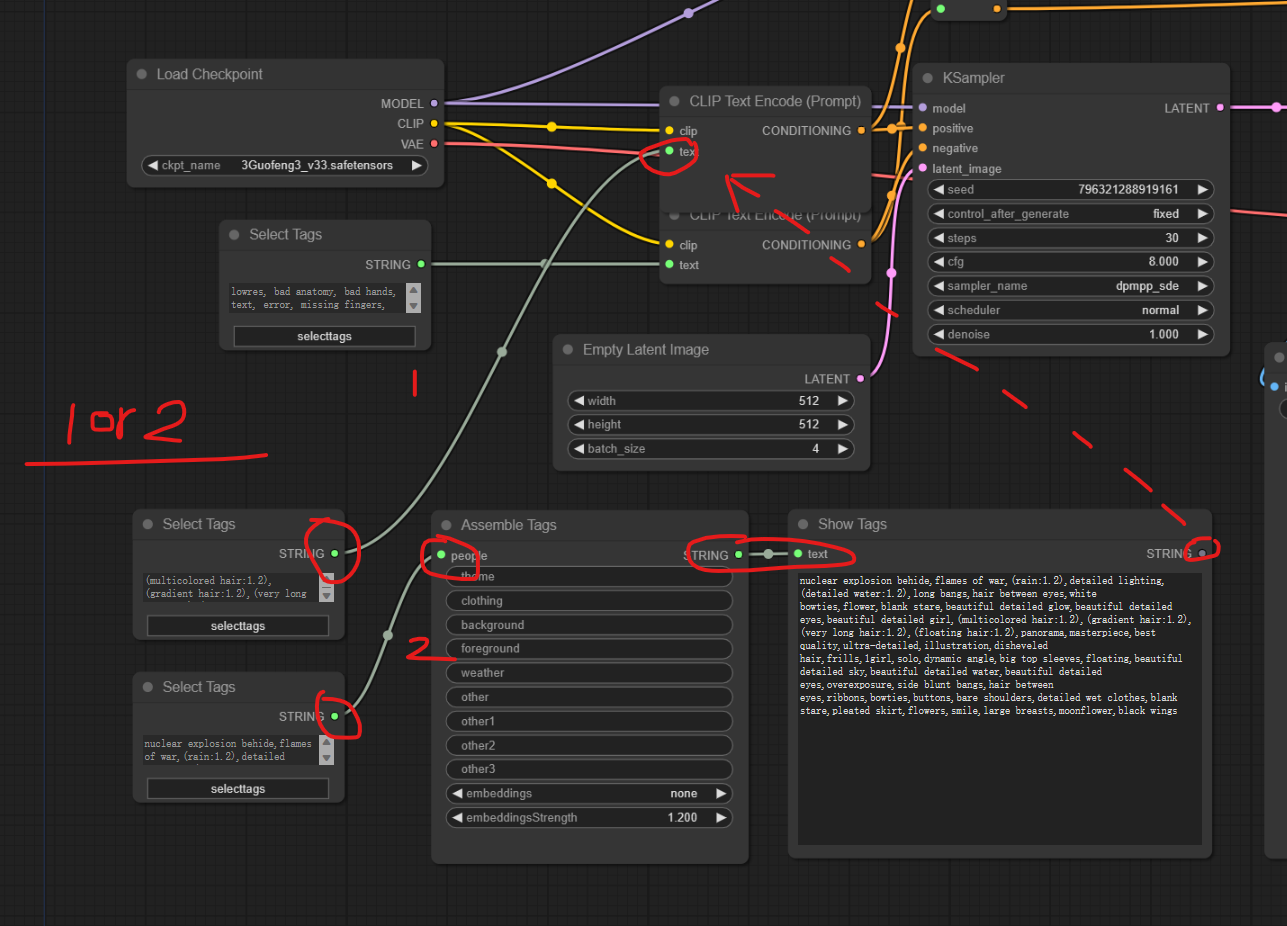Decrease embeddingsStrength with its left arrow

pyautogui.click(x=457, y=817)
